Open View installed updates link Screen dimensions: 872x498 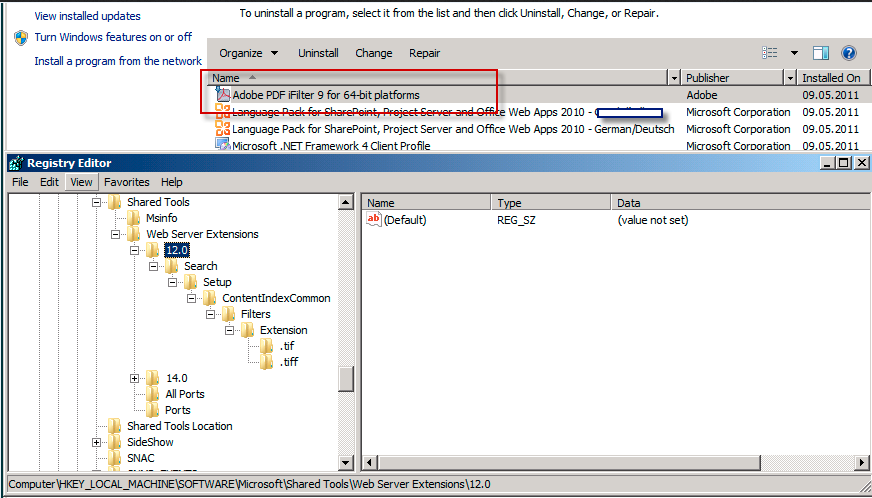87,16
